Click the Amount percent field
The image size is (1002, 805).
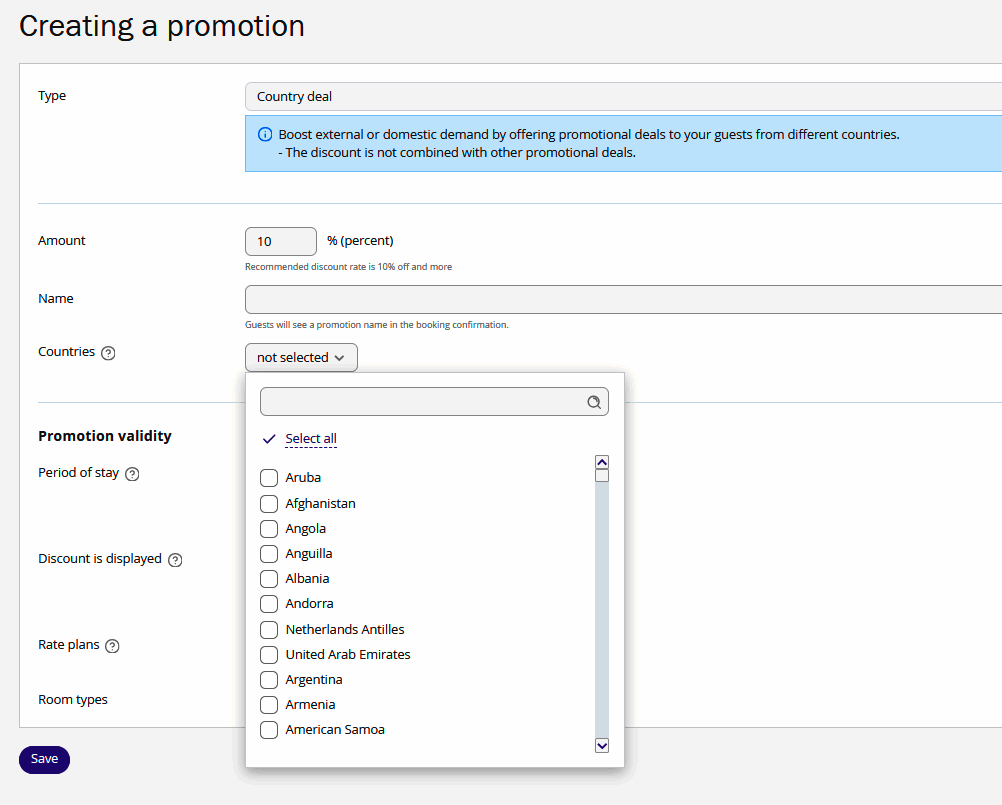coord(280,241)
